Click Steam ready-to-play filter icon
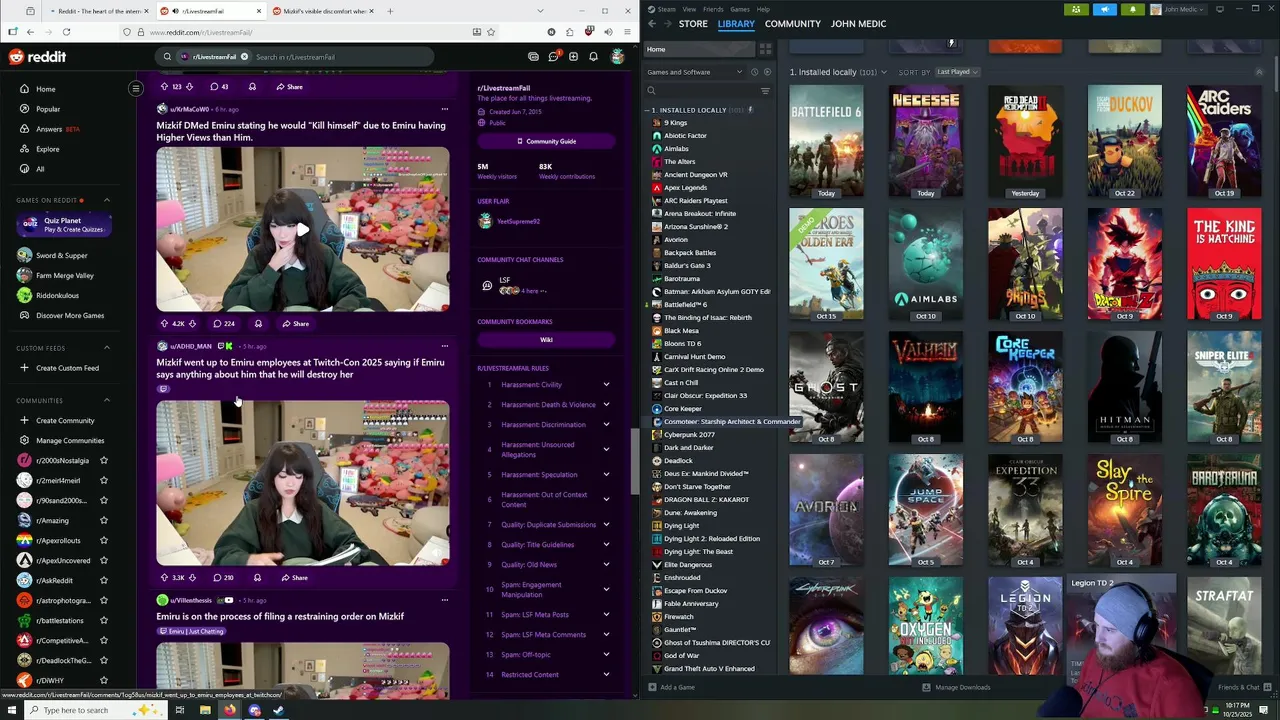The width and height of the screenshot is (1280, 720). [767, 72]
